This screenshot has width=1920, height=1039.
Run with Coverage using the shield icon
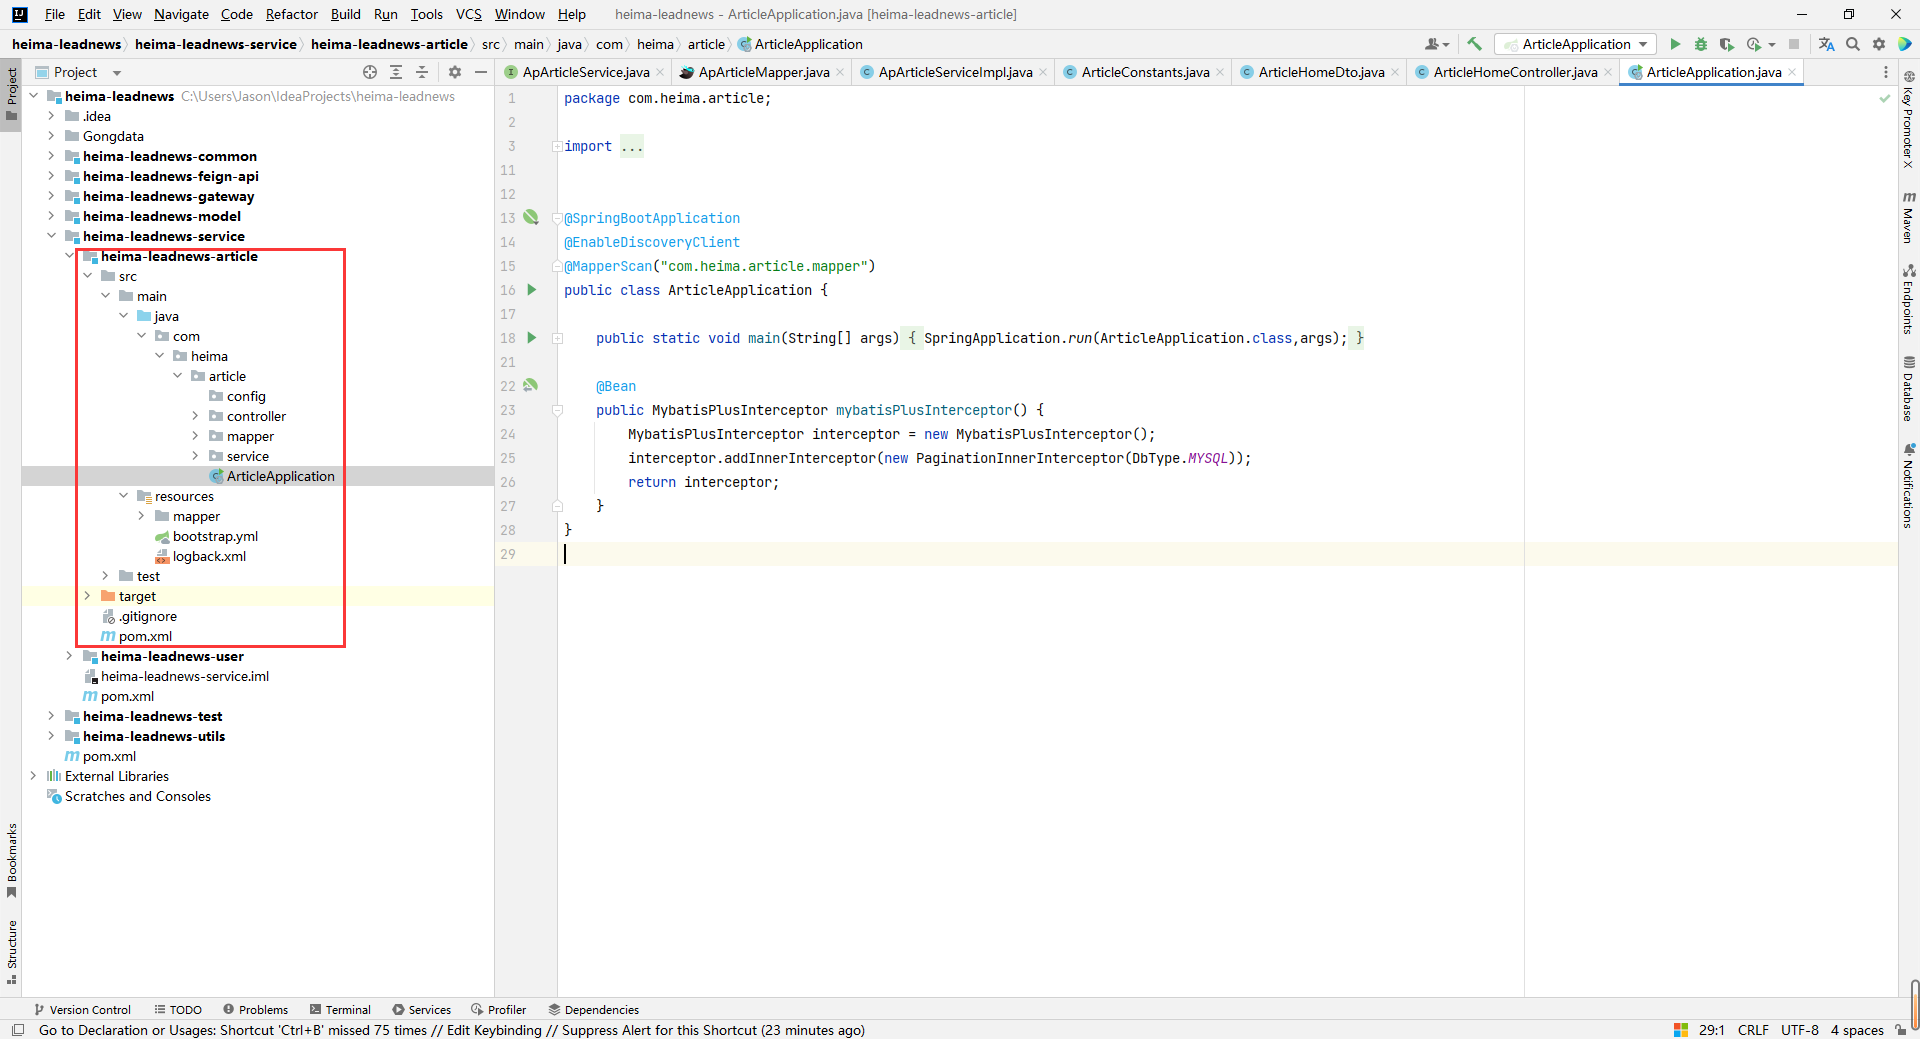click(1727, 44)
